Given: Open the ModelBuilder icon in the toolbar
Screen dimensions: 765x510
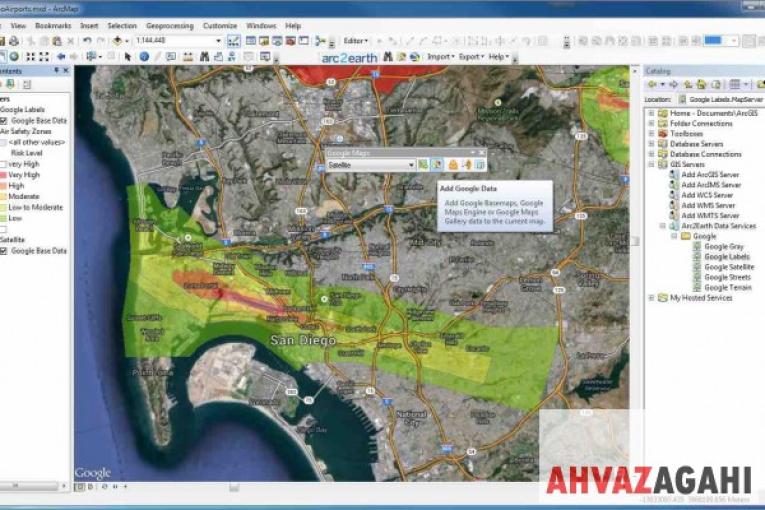Looking at the screenshot, I should (x=320, y=41).
